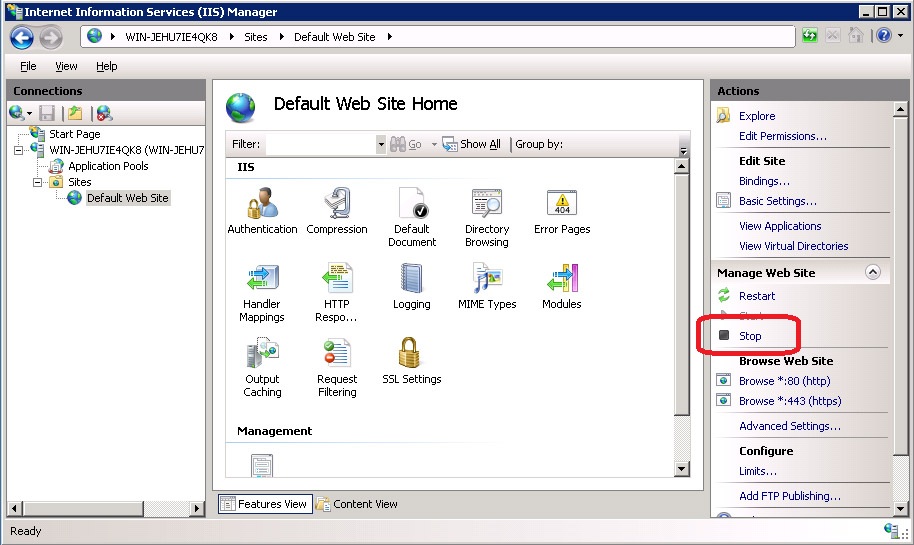This screenshot has height=545, width=914.
Task: Collapse the Manage Web Site section chevron
Action: [x=873, y=272]
